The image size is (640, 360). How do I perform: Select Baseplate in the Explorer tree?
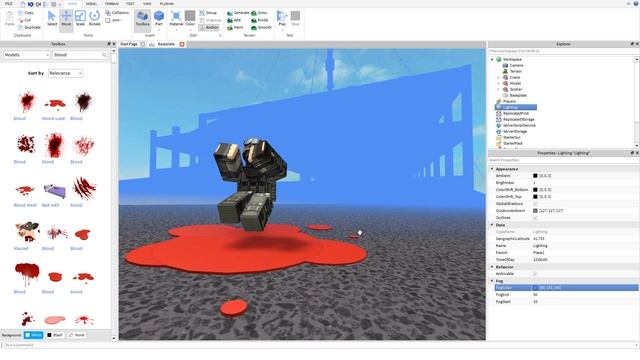(x=518, y=95)
